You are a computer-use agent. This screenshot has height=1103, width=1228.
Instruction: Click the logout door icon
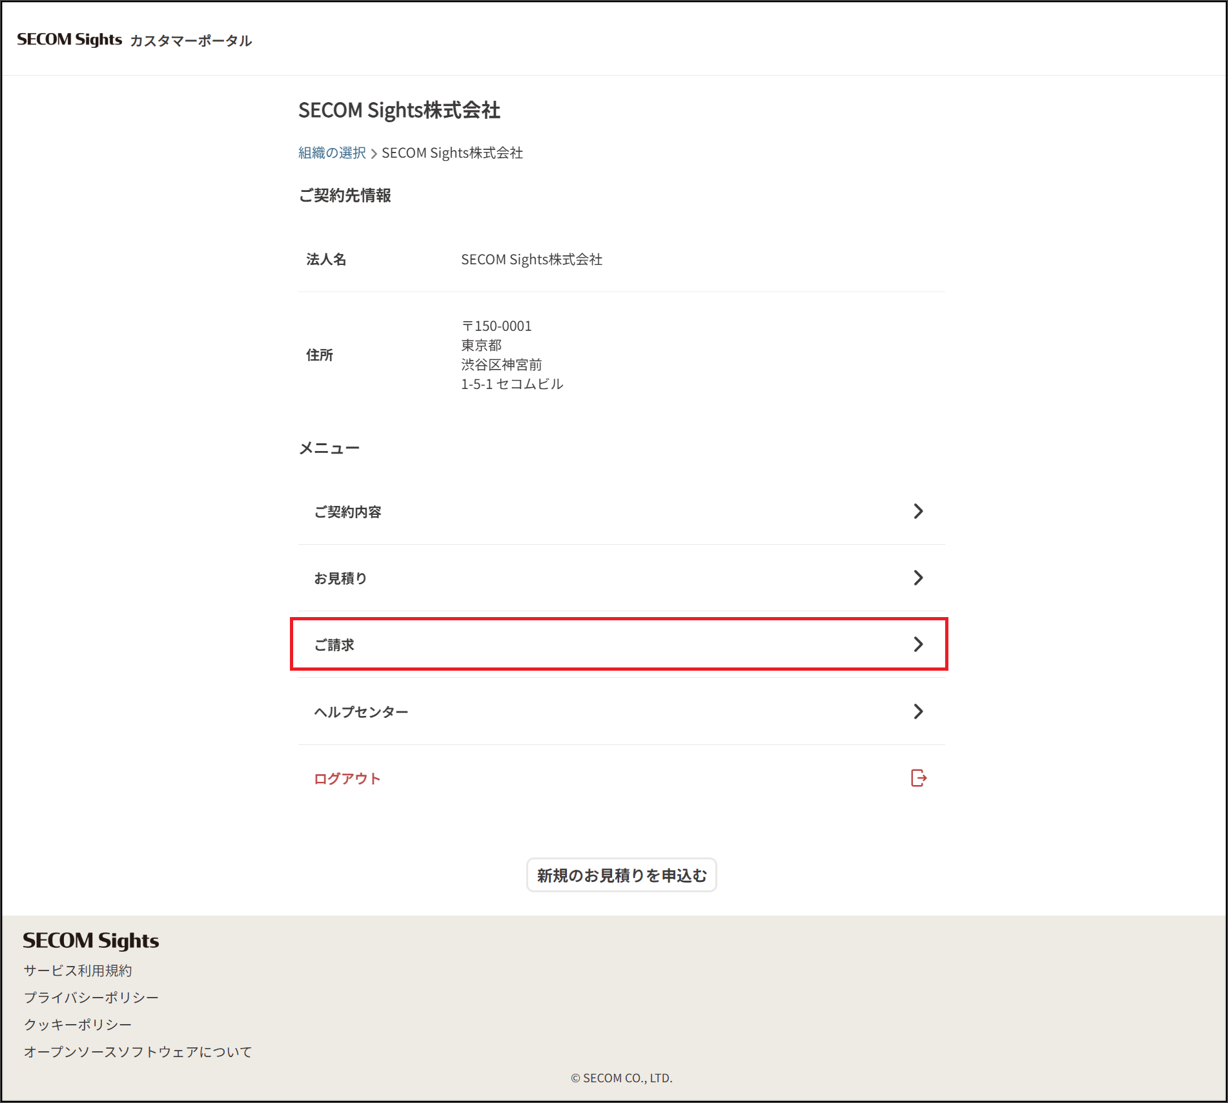[x=919, y=778]
